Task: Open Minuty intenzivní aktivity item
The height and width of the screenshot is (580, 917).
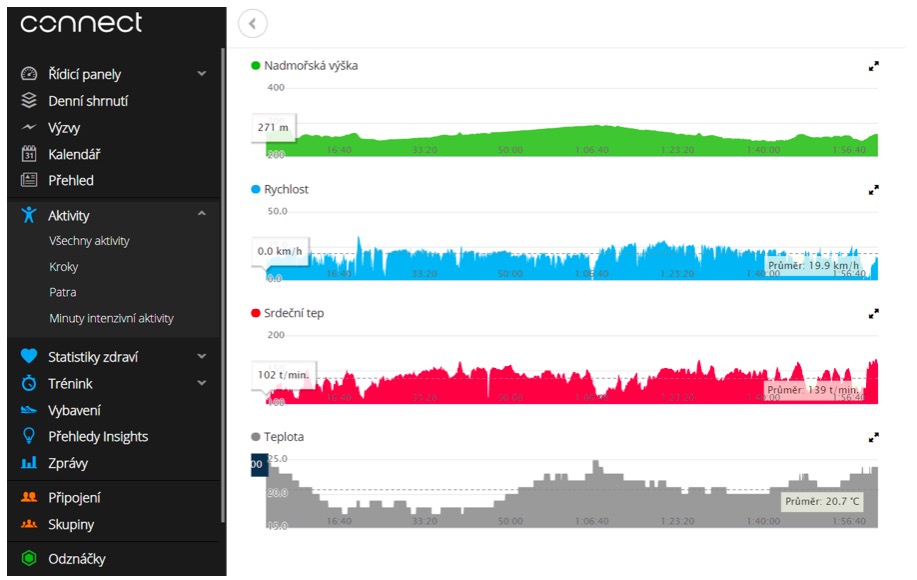Action: tap(111, 318)
